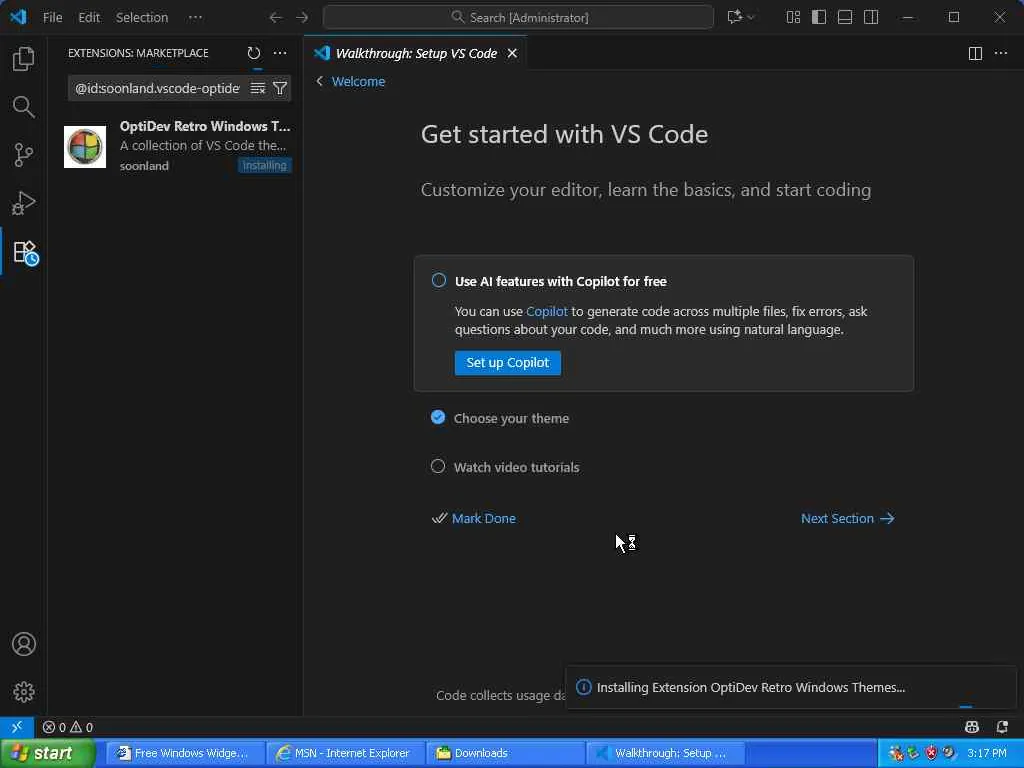
Task: Switch to Free Windows Widgets taskbar window
Action: click(x=185, y=753)
